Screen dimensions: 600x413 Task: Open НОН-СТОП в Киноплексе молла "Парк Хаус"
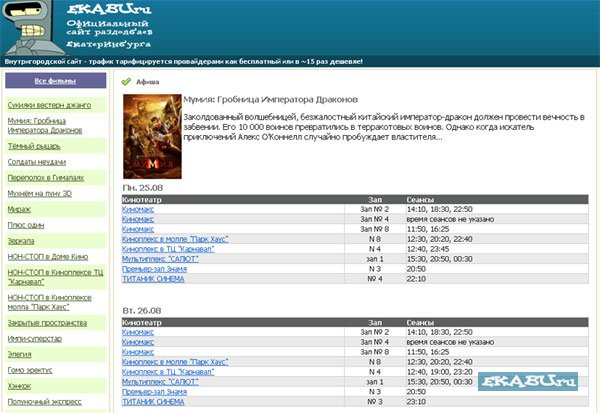tap(49, 302)
